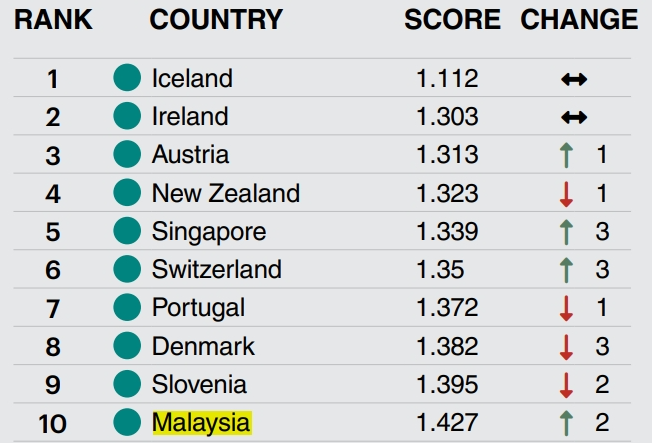Click the horizontal no-change arrow for Ireland
This screenshot has width=652, height=443.
pos(574,117)
